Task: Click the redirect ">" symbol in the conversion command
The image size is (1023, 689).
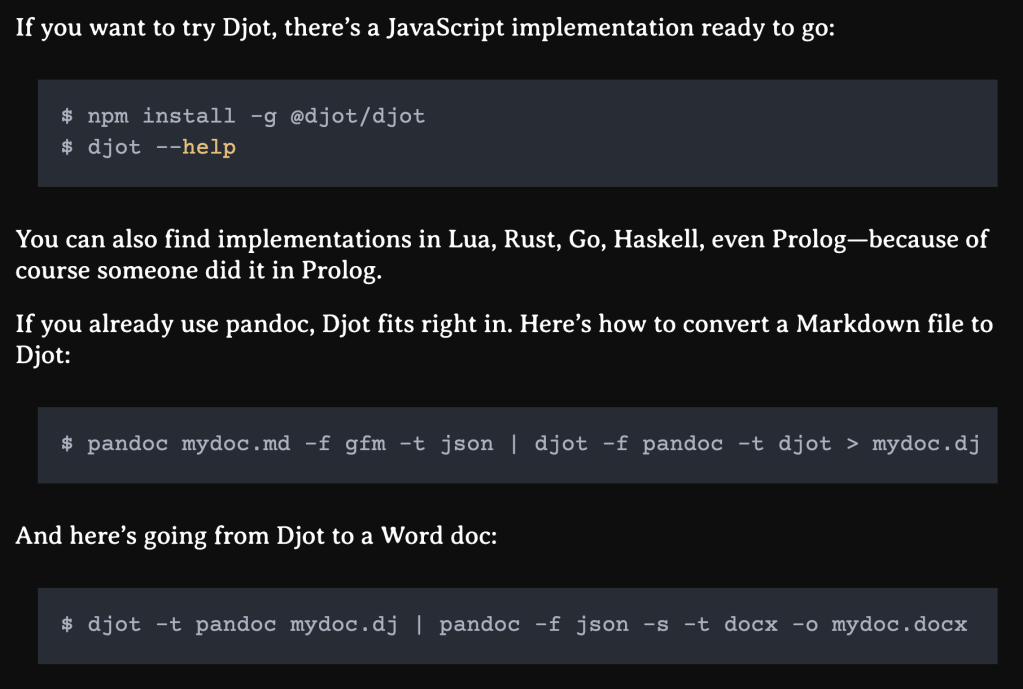Action: (852, 443)
